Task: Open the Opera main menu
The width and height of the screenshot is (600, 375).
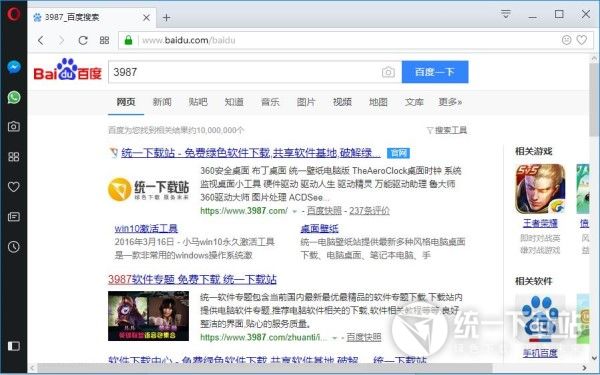Action: coord(14,14)
